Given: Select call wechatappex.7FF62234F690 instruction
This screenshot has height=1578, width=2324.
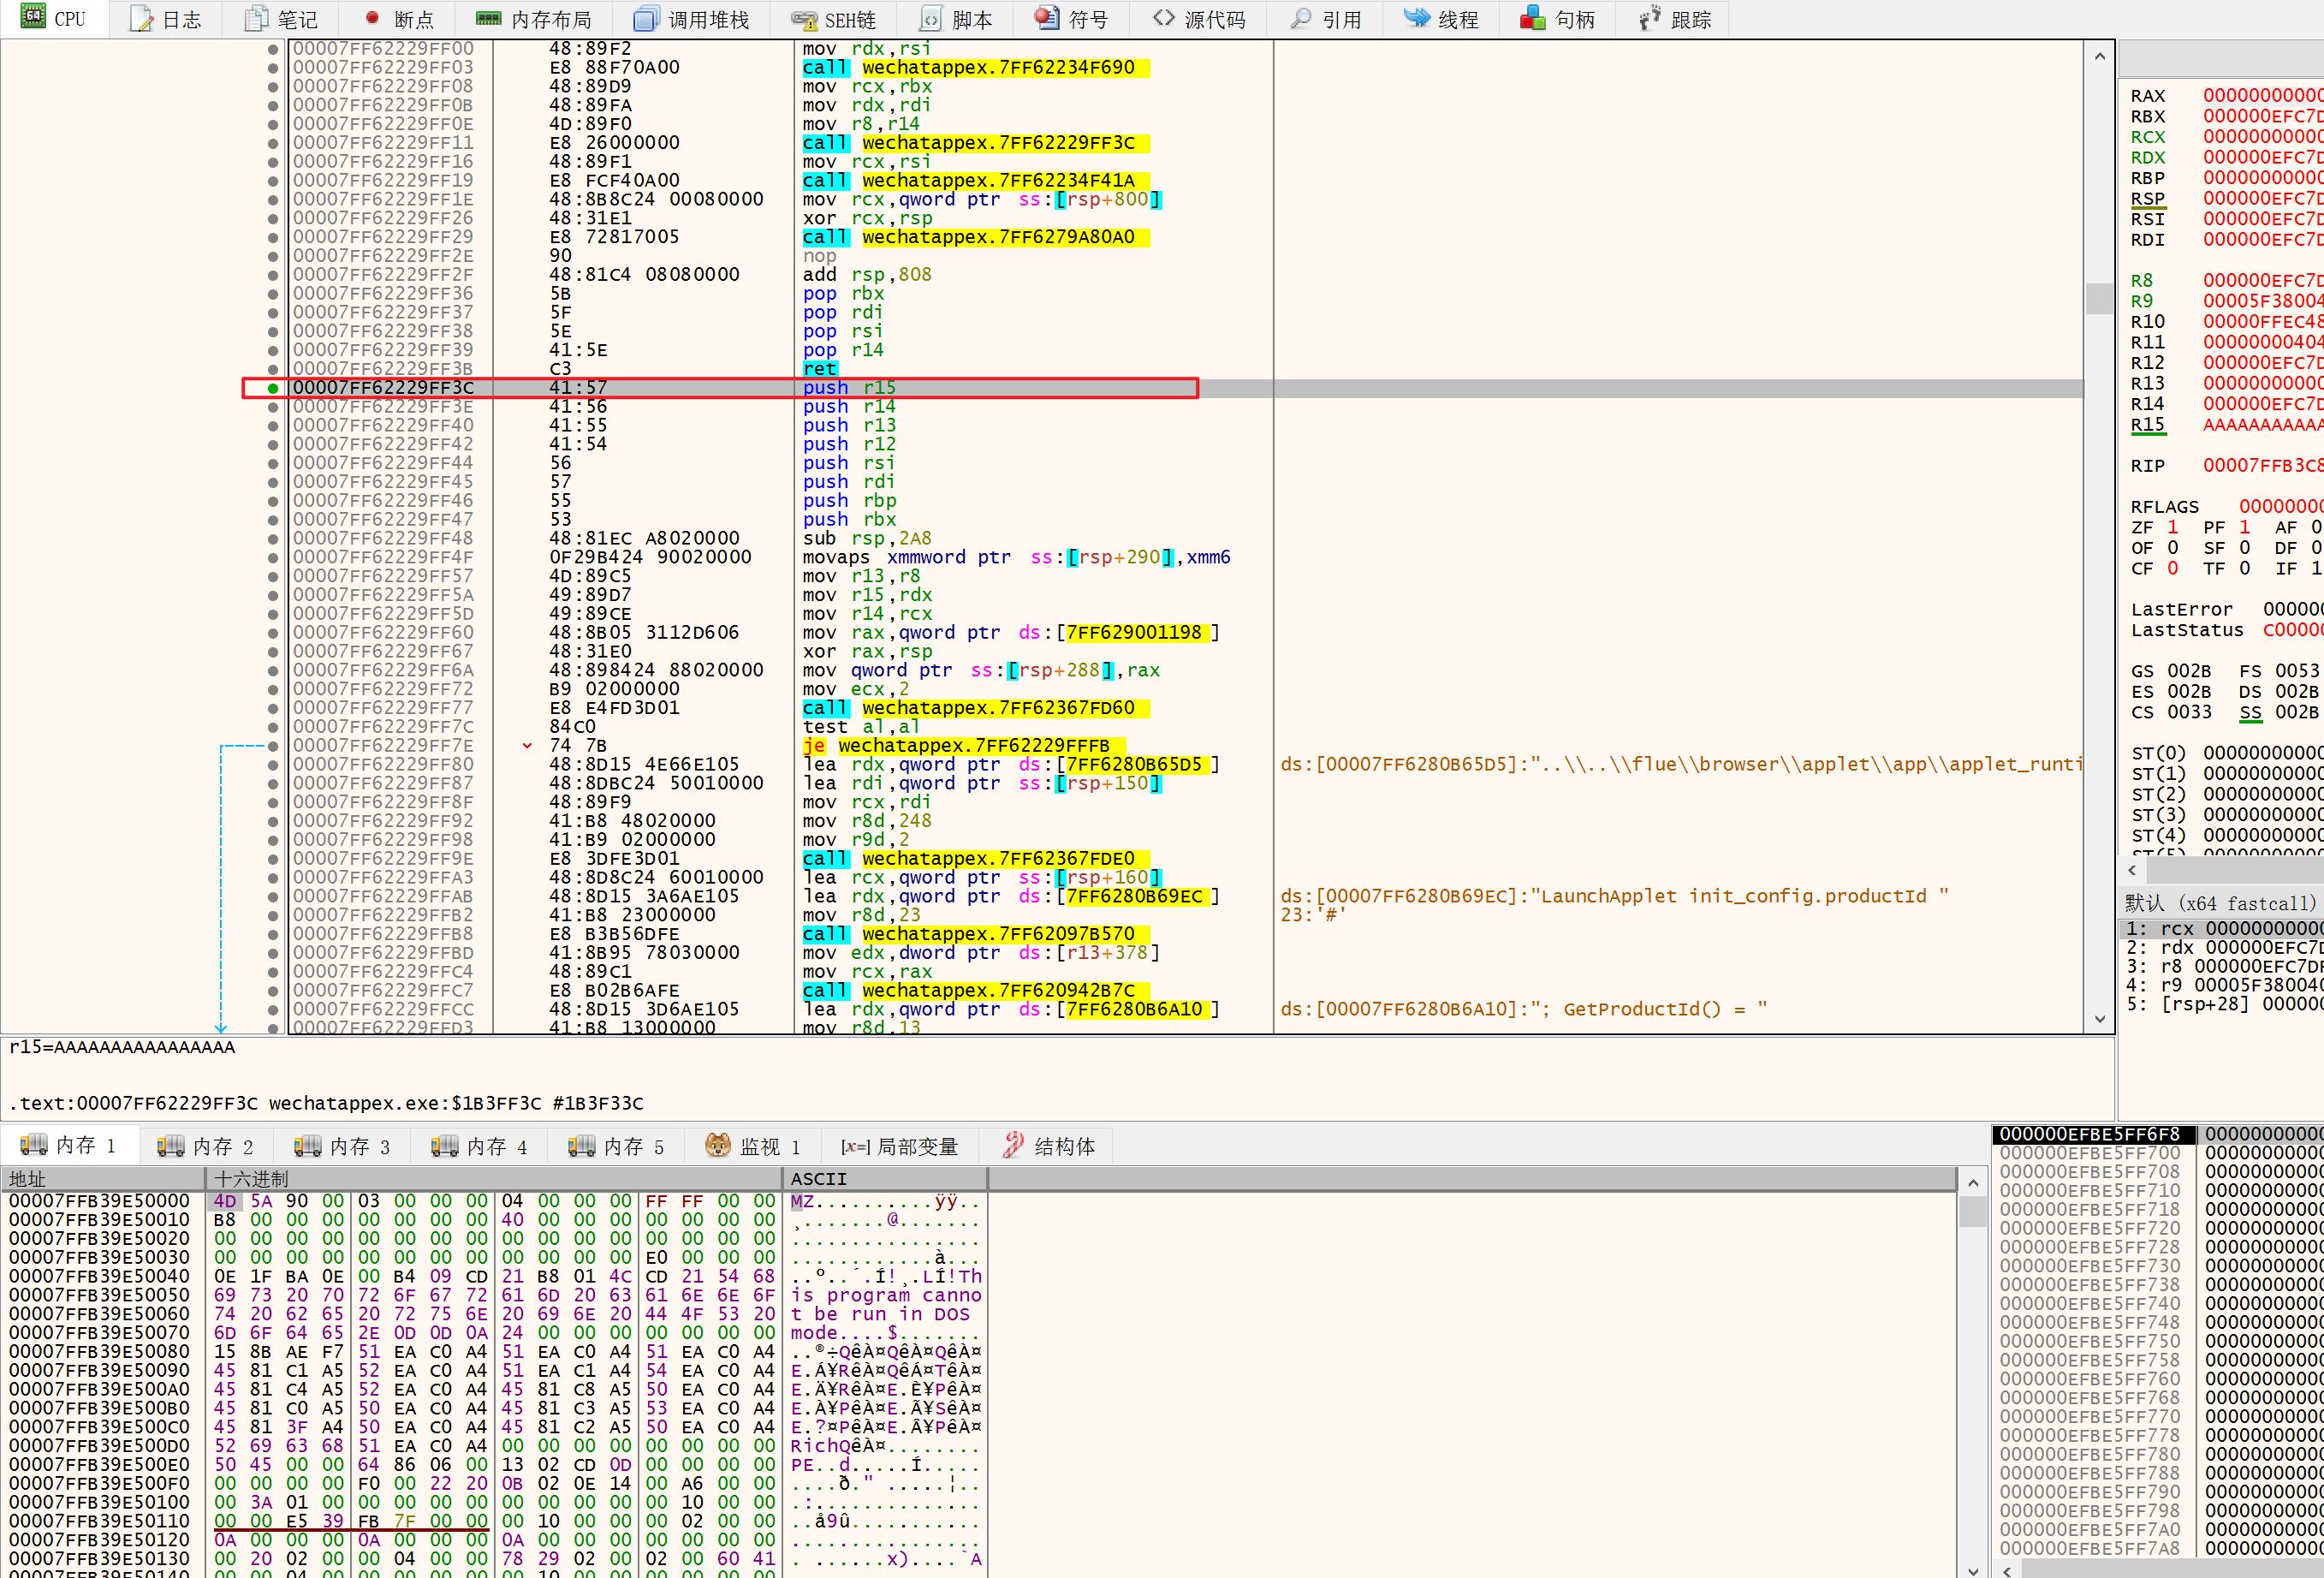Looking at the screenshot, I should 976,68.
